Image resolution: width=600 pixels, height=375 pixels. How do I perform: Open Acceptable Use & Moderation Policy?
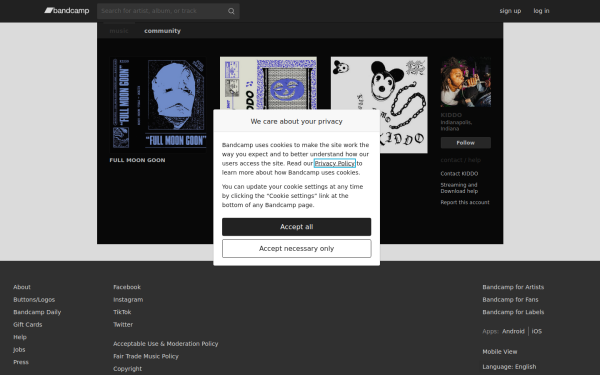coord(166,344)
